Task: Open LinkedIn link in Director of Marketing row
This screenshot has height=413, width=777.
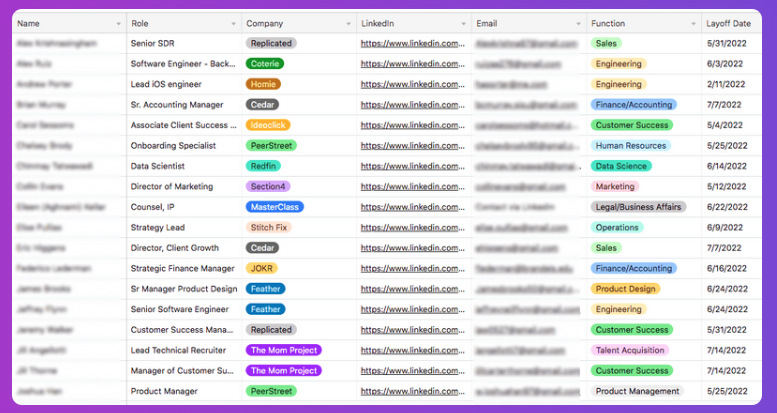Action: coord(413,186)
